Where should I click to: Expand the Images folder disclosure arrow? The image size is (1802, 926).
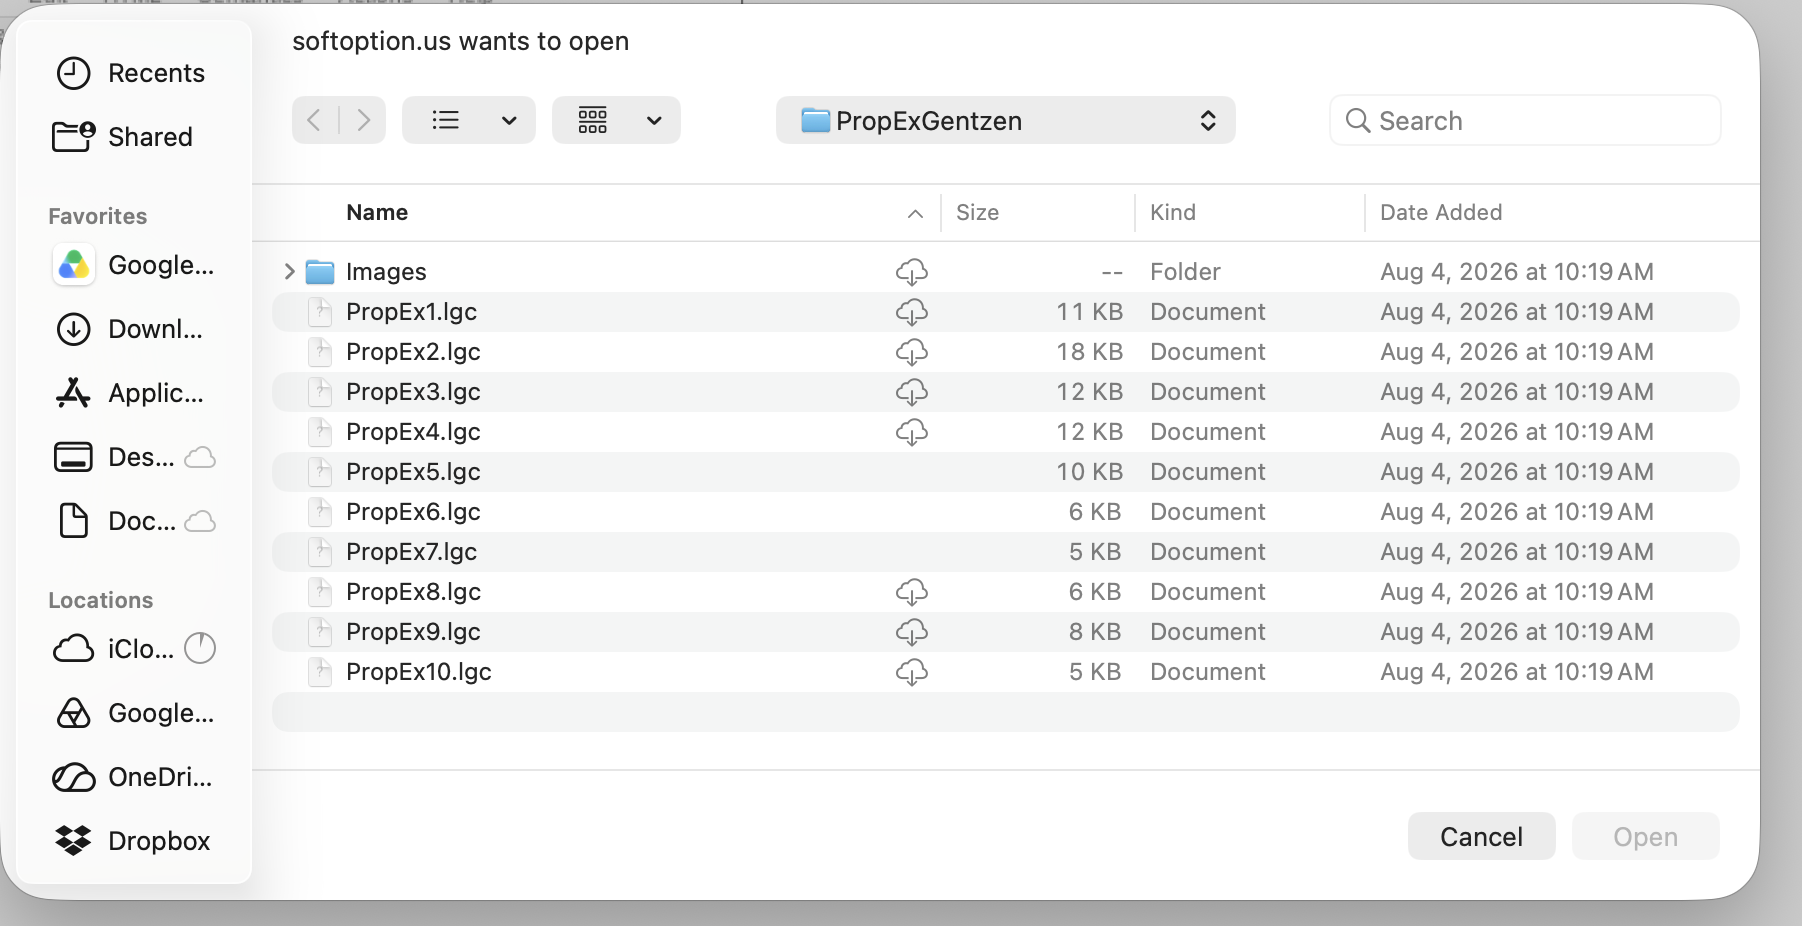(x=289, y=271)
